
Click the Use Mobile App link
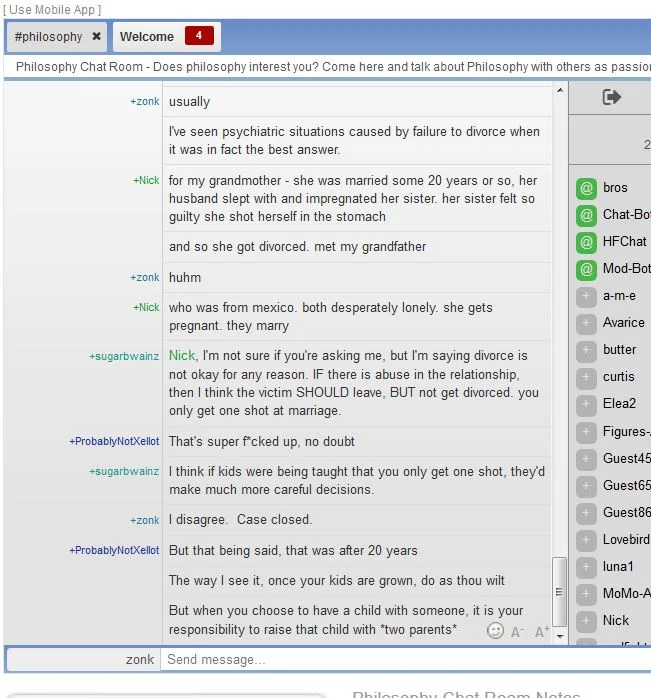[53, 9]
